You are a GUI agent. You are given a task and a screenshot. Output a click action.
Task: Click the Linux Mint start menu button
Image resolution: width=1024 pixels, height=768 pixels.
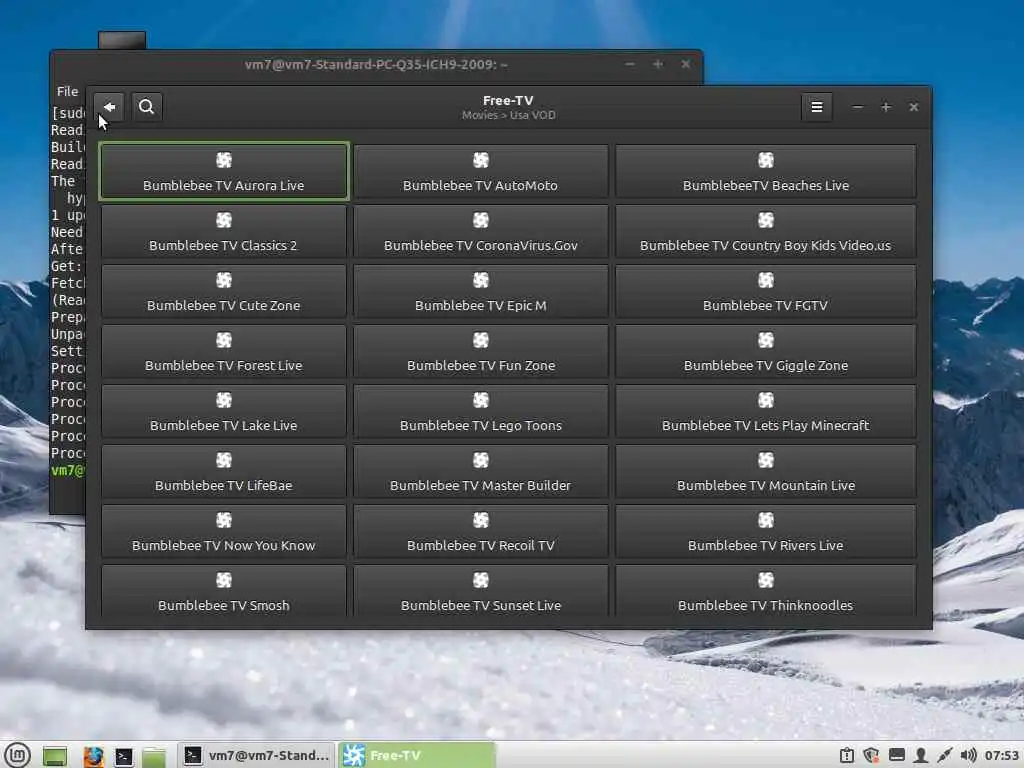coord(18,756)
